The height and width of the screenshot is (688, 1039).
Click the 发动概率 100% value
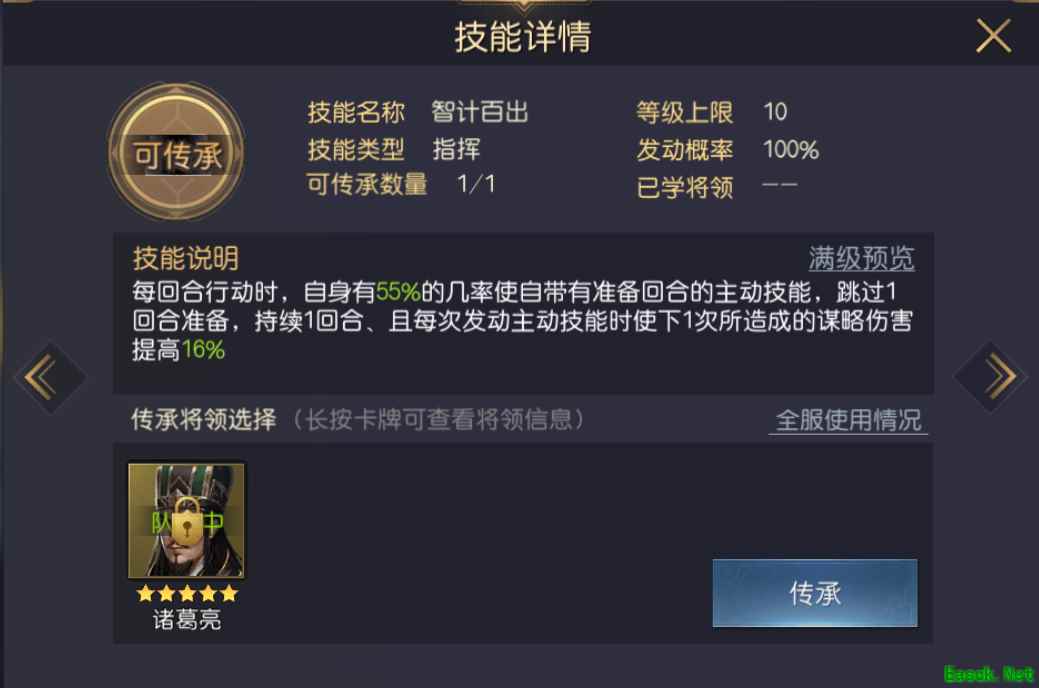[791, 150]
